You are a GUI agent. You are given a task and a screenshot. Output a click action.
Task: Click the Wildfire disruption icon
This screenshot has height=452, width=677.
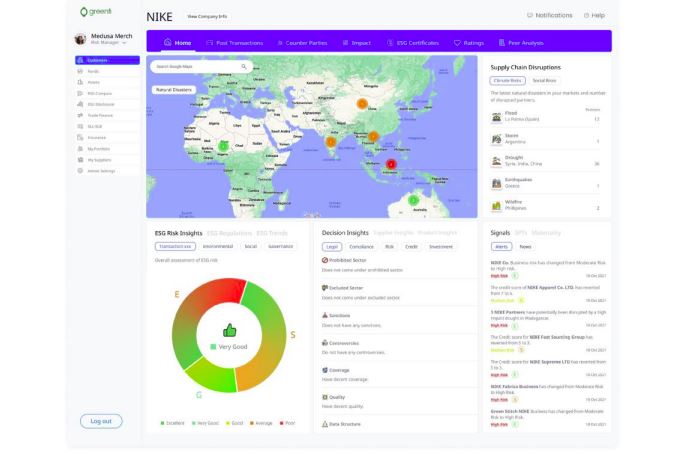pos(497,205)
